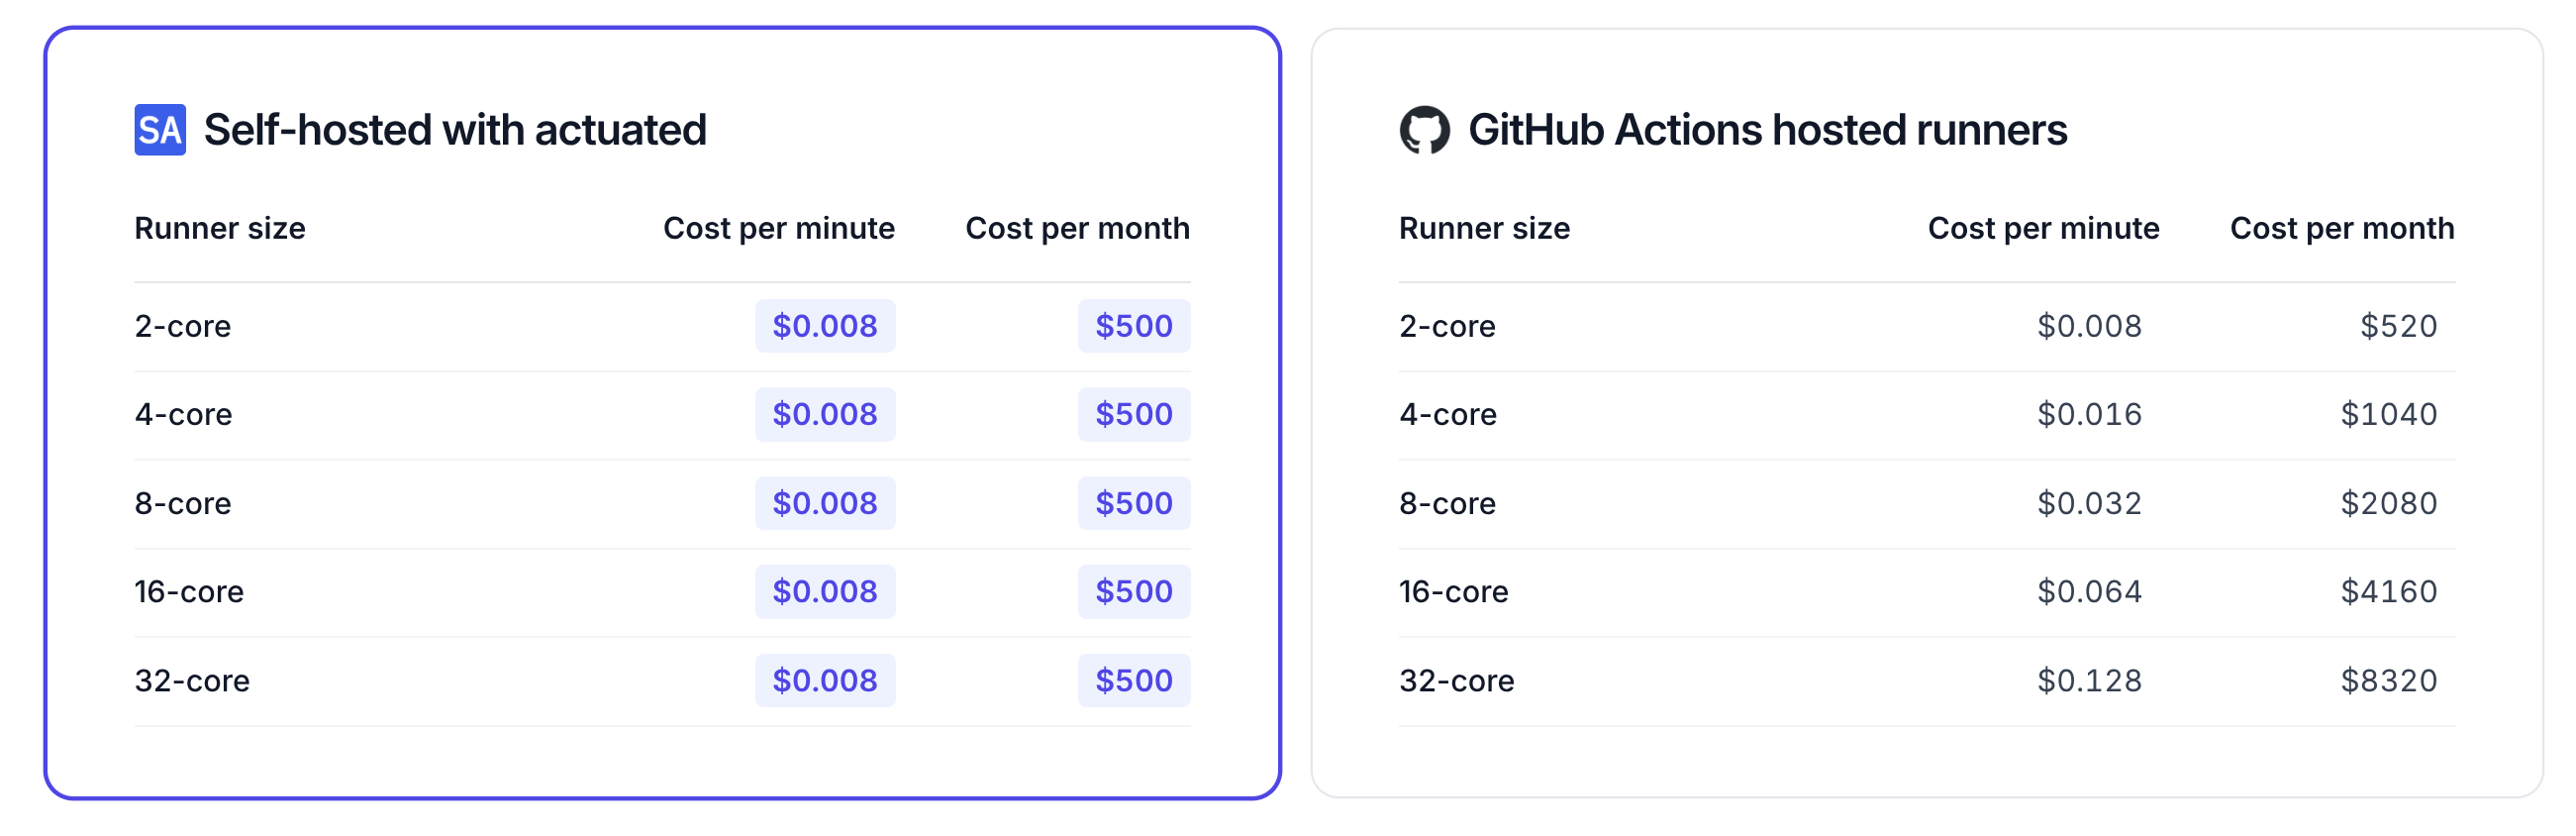Click the 'GitHub Actions hosted runners' heading
The width and height of the screenshot is (2576, 836).
click(x=1767, y=130)
